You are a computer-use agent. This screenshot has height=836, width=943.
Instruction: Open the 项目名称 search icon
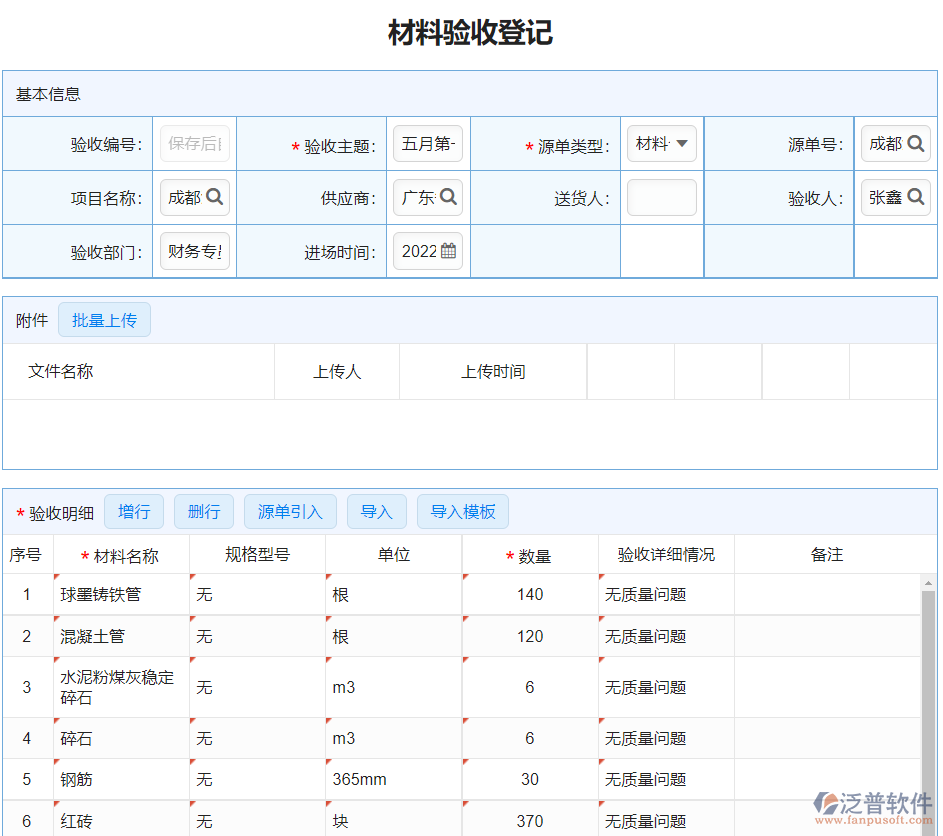[x=217, y=197]
